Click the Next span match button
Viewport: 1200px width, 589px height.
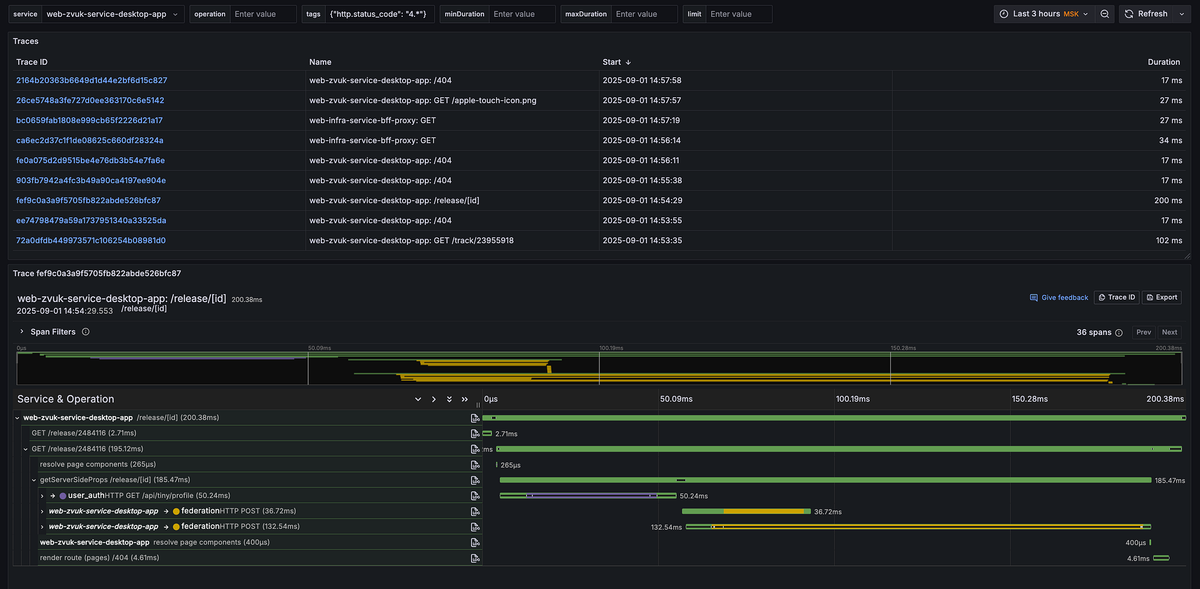(1169, 332)
